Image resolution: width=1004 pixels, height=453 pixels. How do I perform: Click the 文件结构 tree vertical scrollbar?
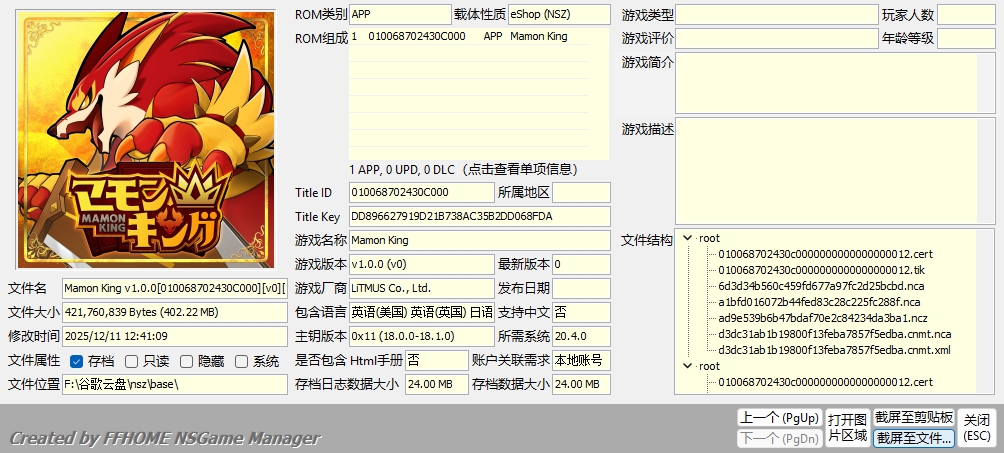(985, 312)
